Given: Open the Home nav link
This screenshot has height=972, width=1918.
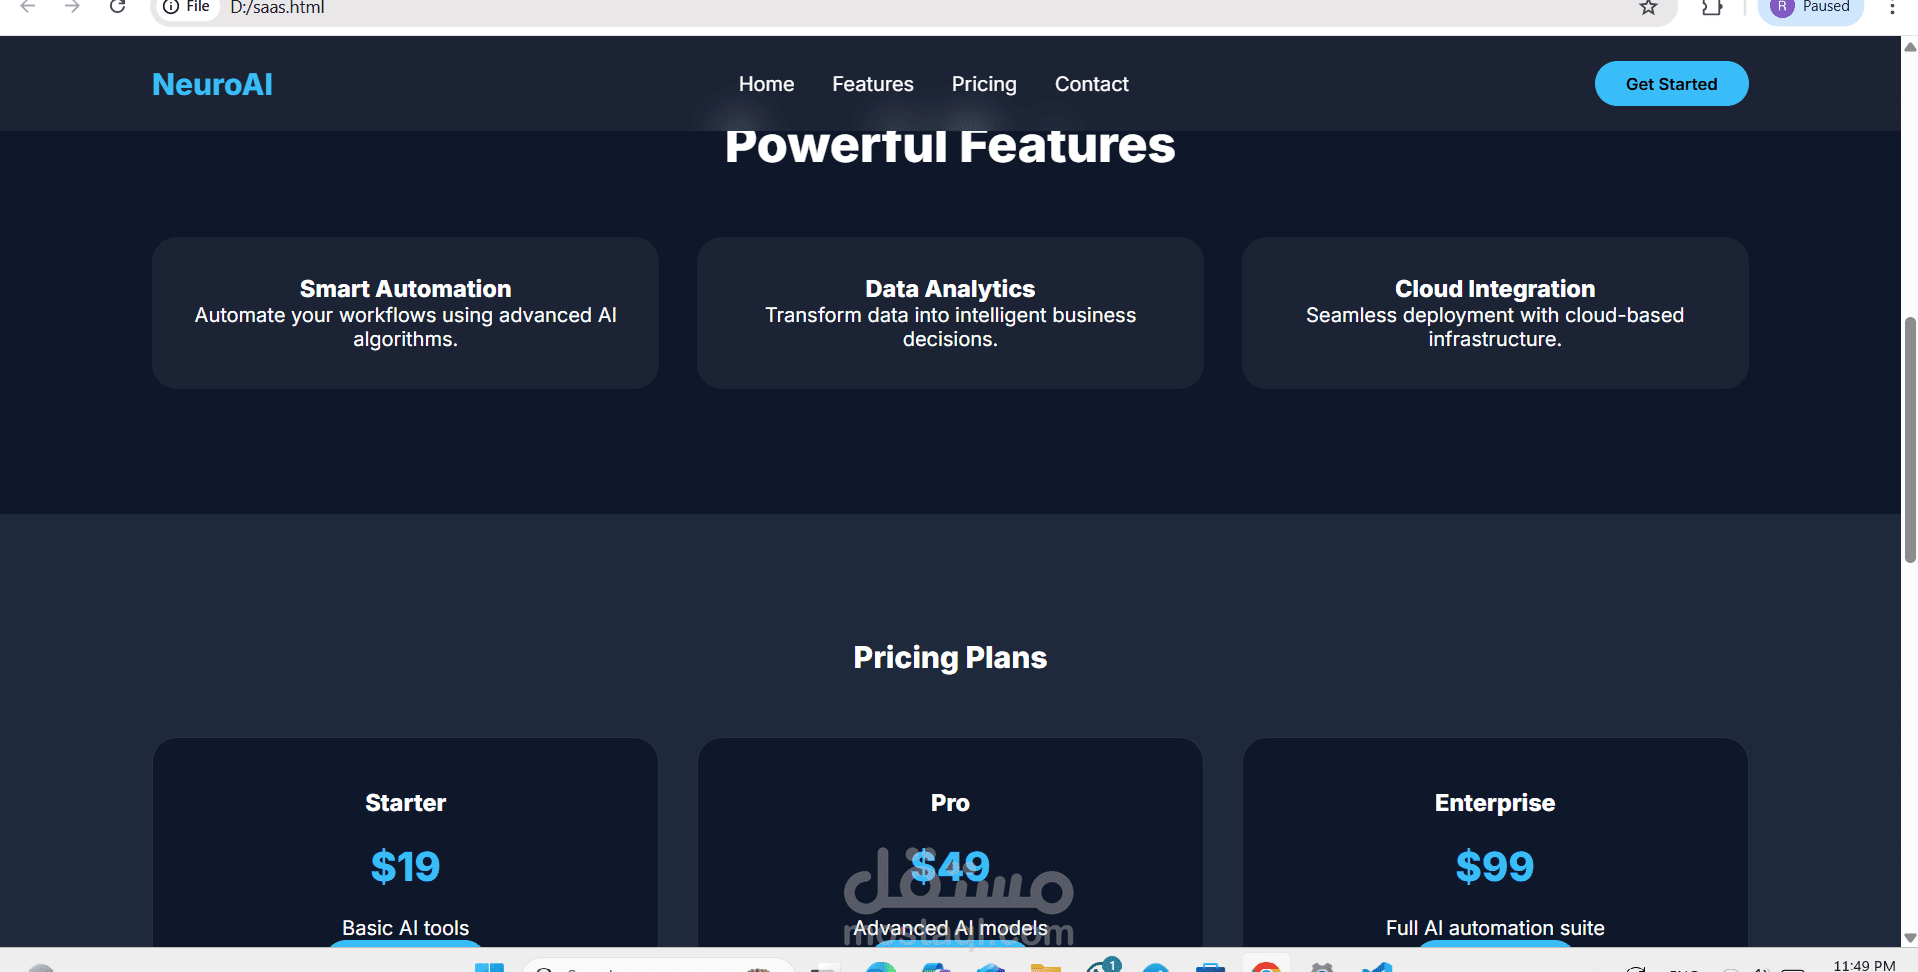Looking at the screenshot, I should coord(766,84).
